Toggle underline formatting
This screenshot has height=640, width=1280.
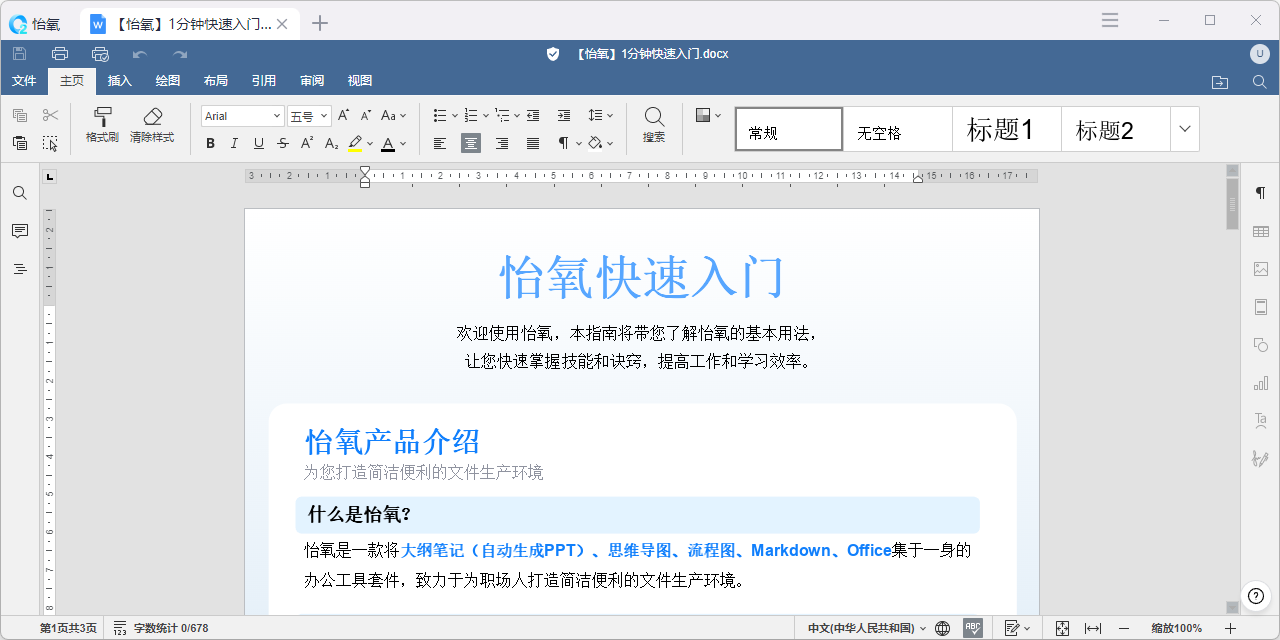(259, 143)
